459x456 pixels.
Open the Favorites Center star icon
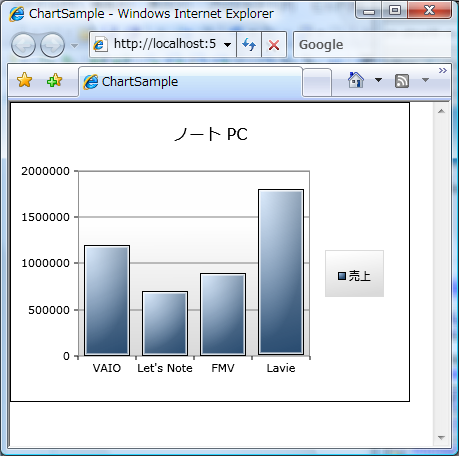(25, 80)
